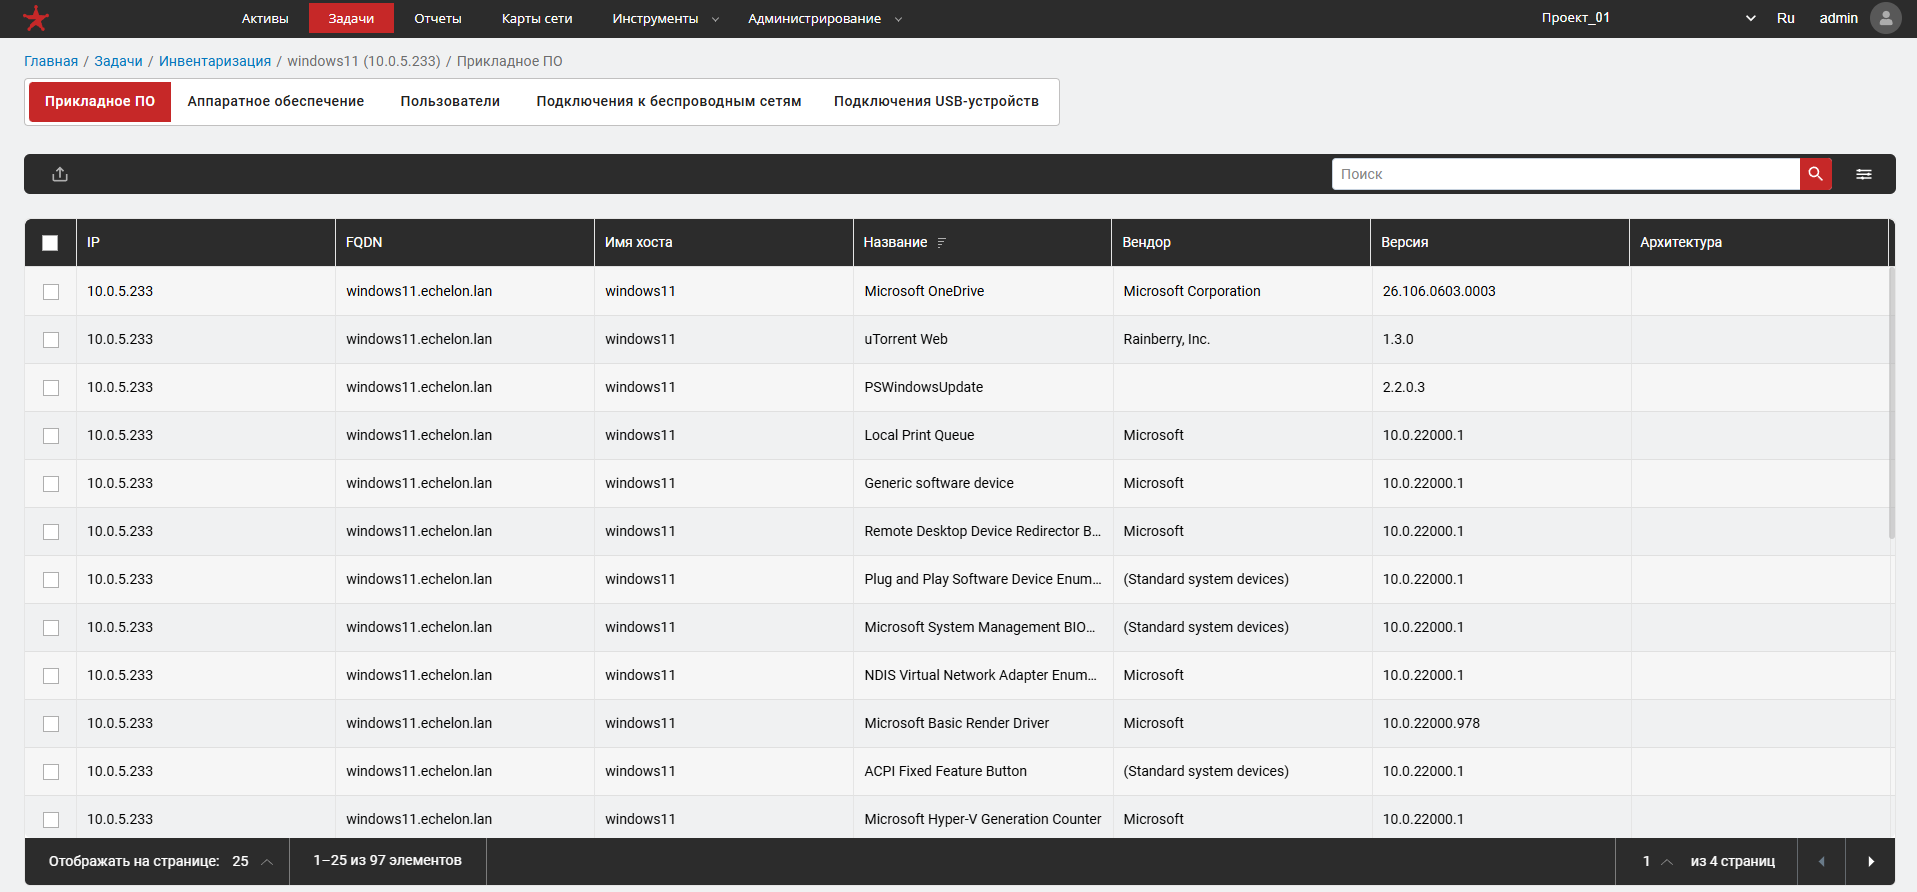This screenshot has width=1917, height=892.
Task: Click the Главная breadcrumb link
Action: pyautogui.click(x=51, y=61)
